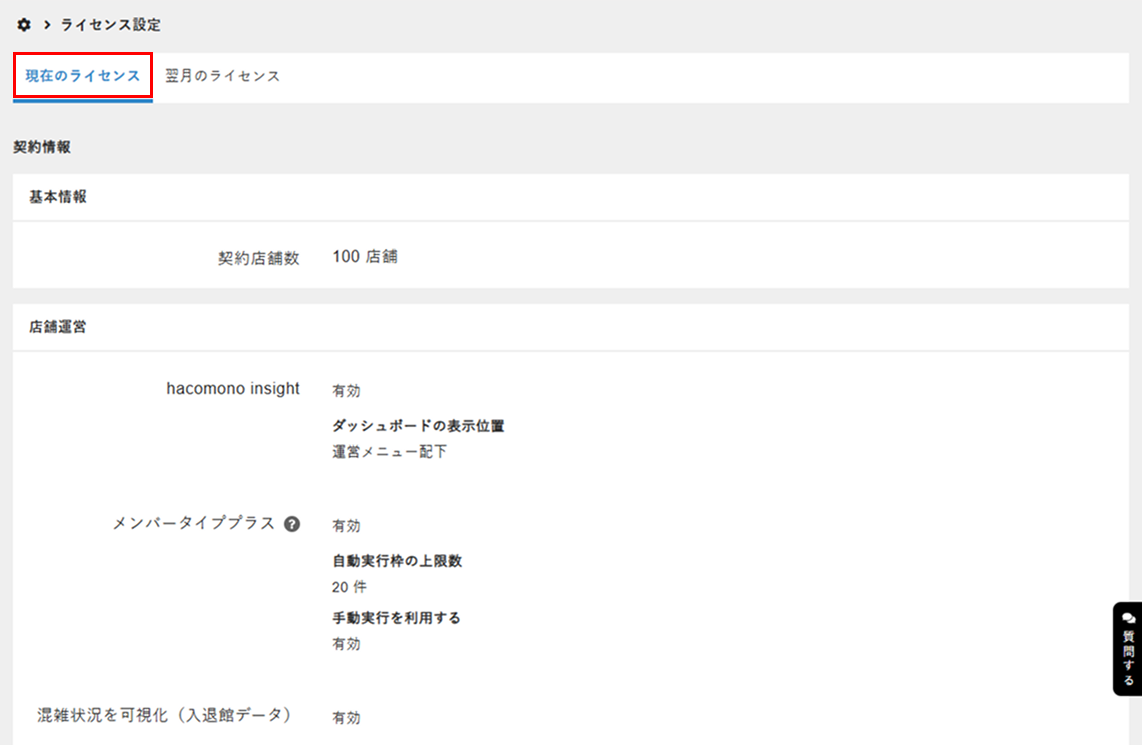This screenshot has height=745, width=1142.
Task: Open the 翌月のライセンス tab
Action: coord(222,76)
